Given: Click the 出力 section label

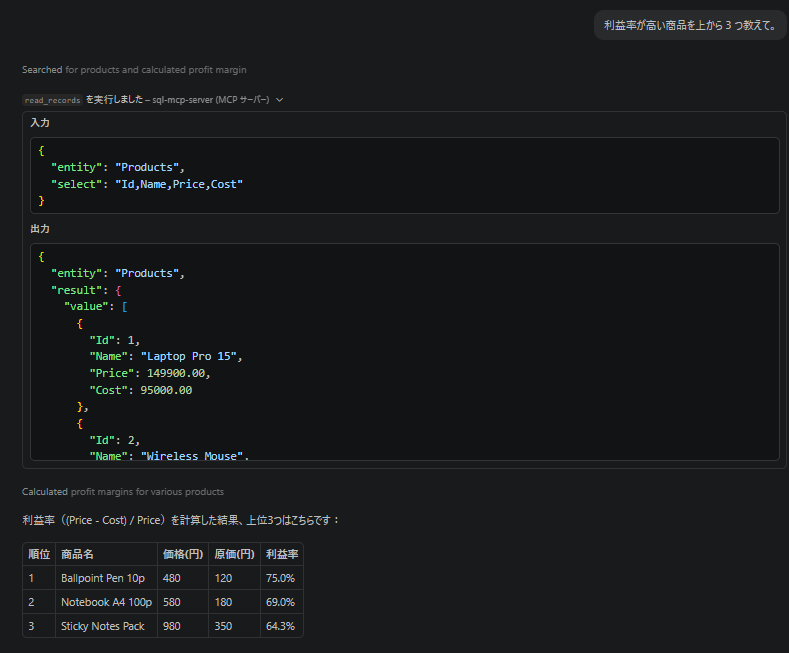Looking at the screenshot, I should (40, 229).
